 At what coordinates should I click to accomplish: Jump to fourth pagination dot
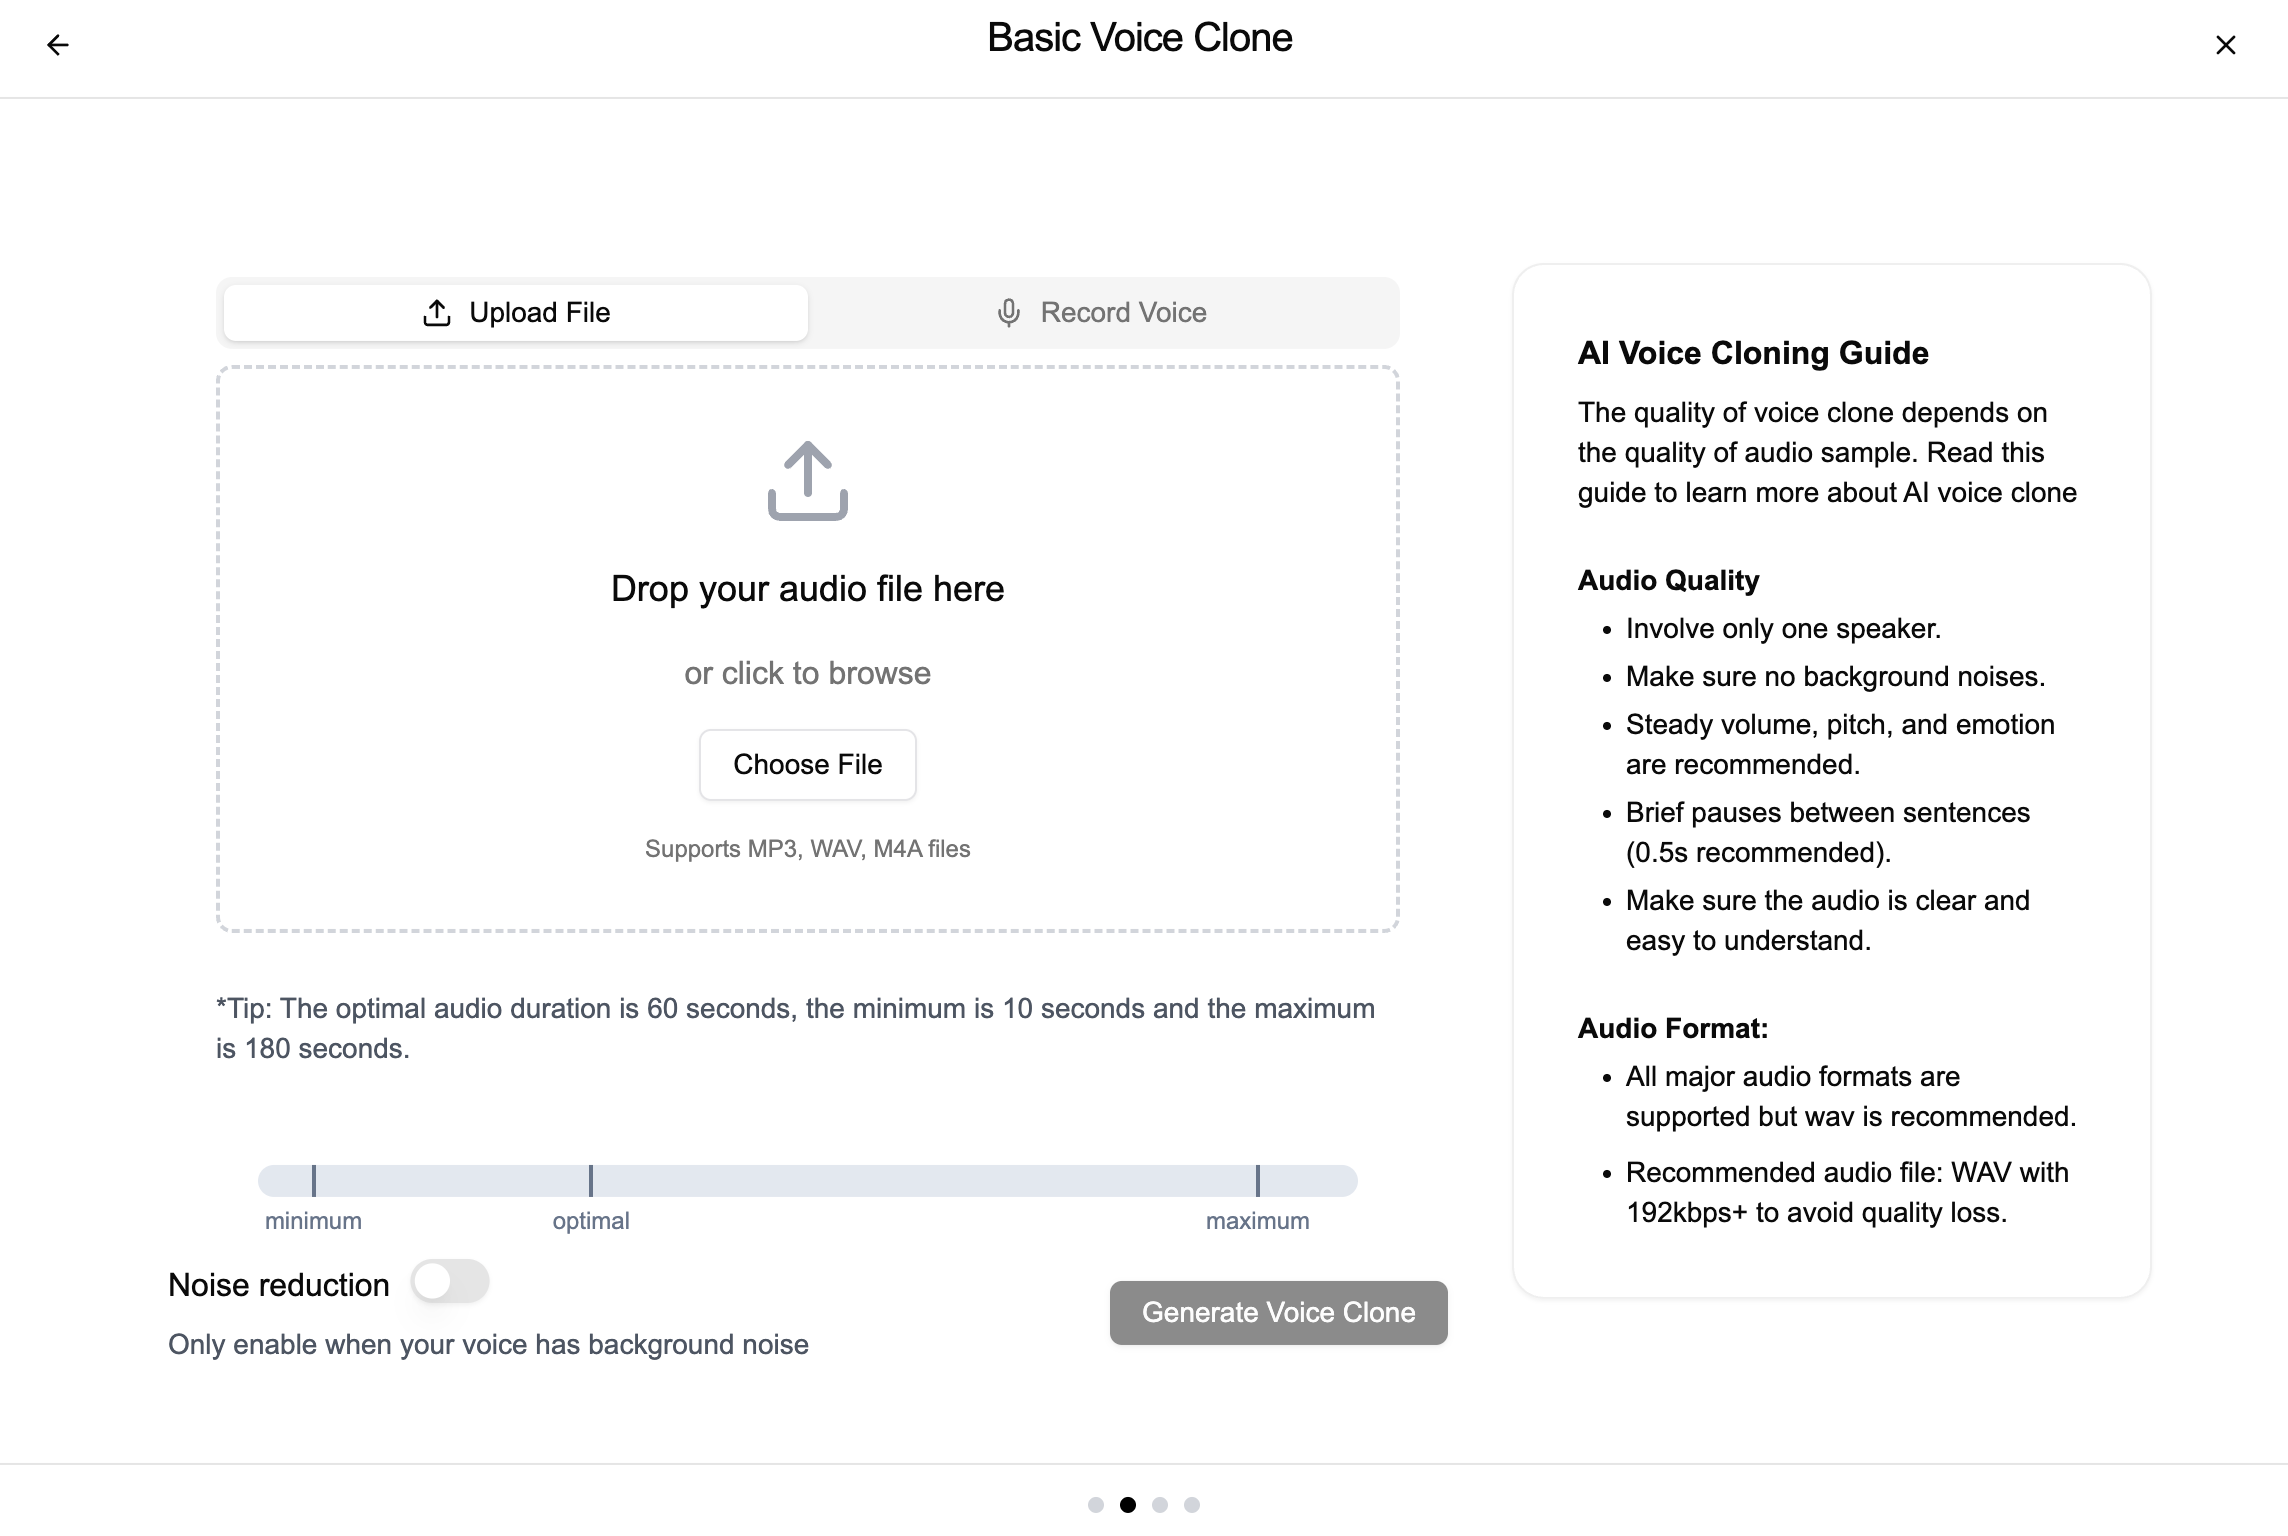click(x=1192, y=1505)
